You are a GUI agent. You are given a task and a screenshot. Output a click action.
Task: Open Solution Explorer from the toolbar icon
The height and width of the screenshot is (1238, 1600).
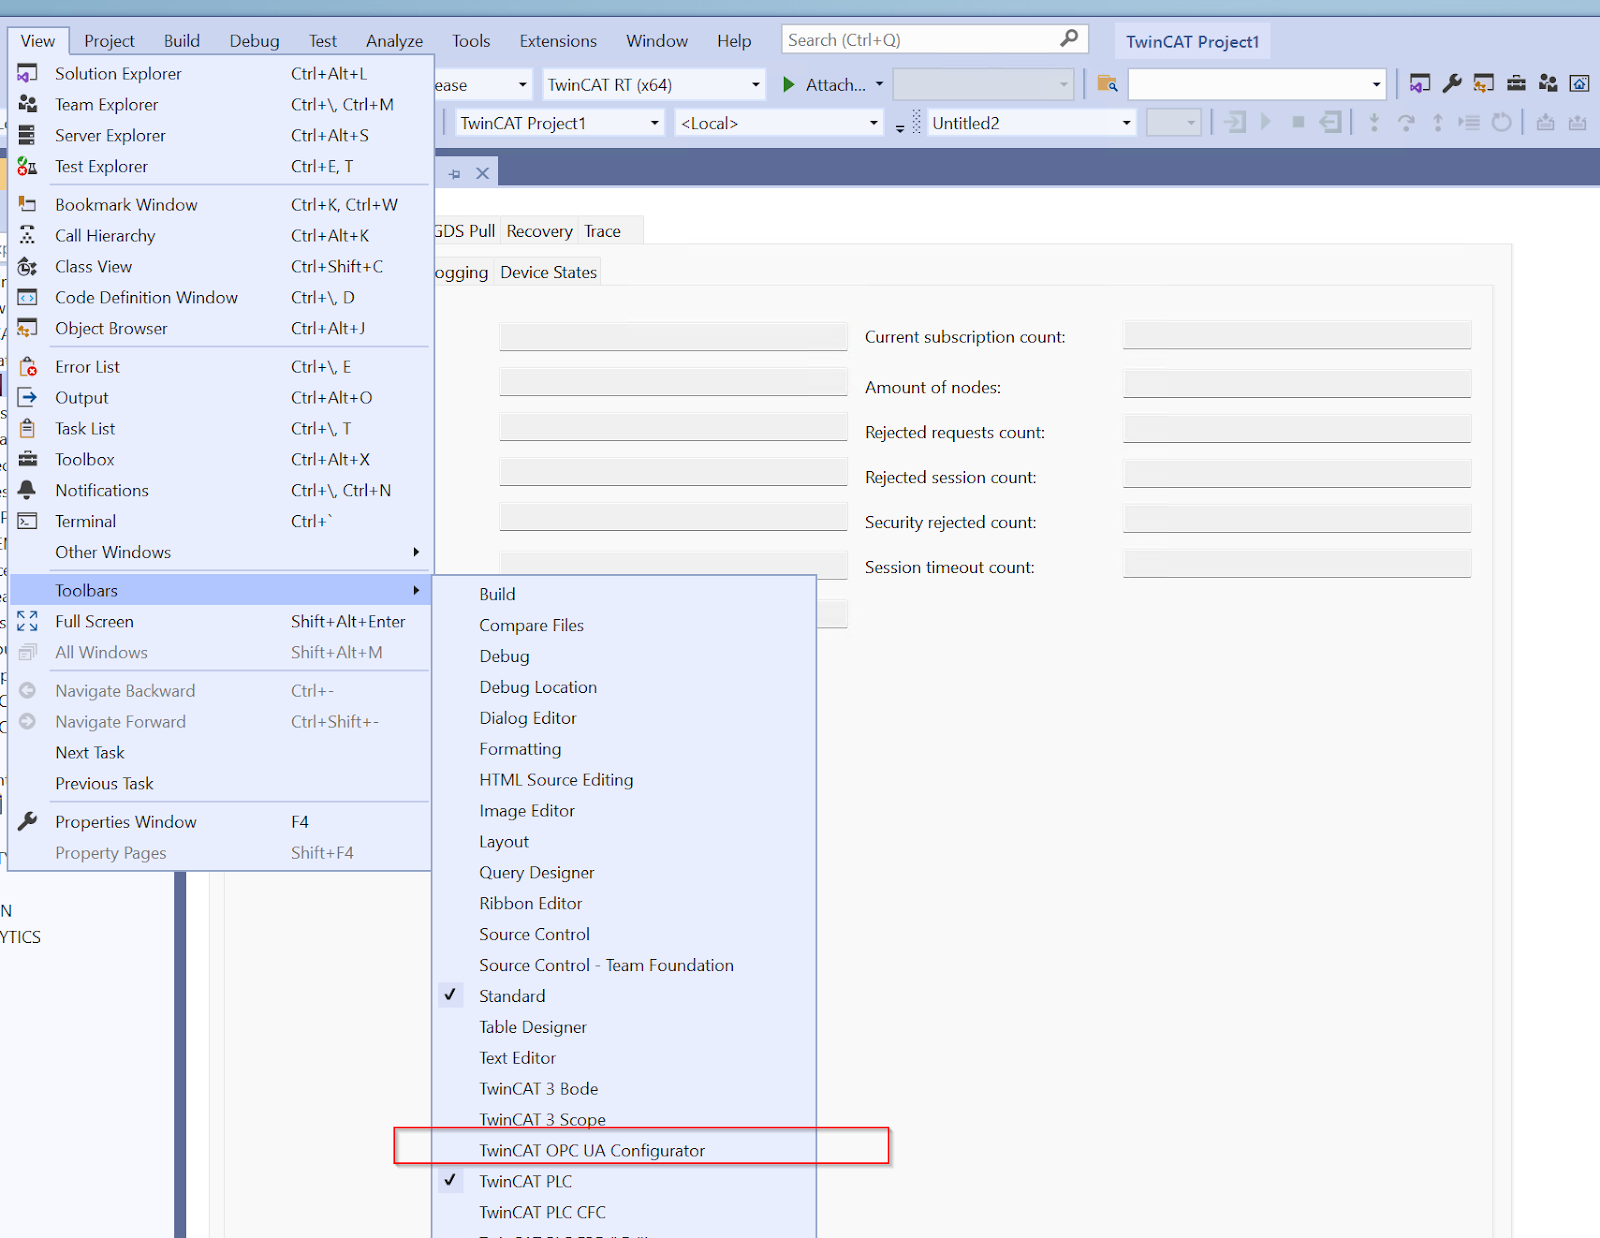[x=1420, y=84]
